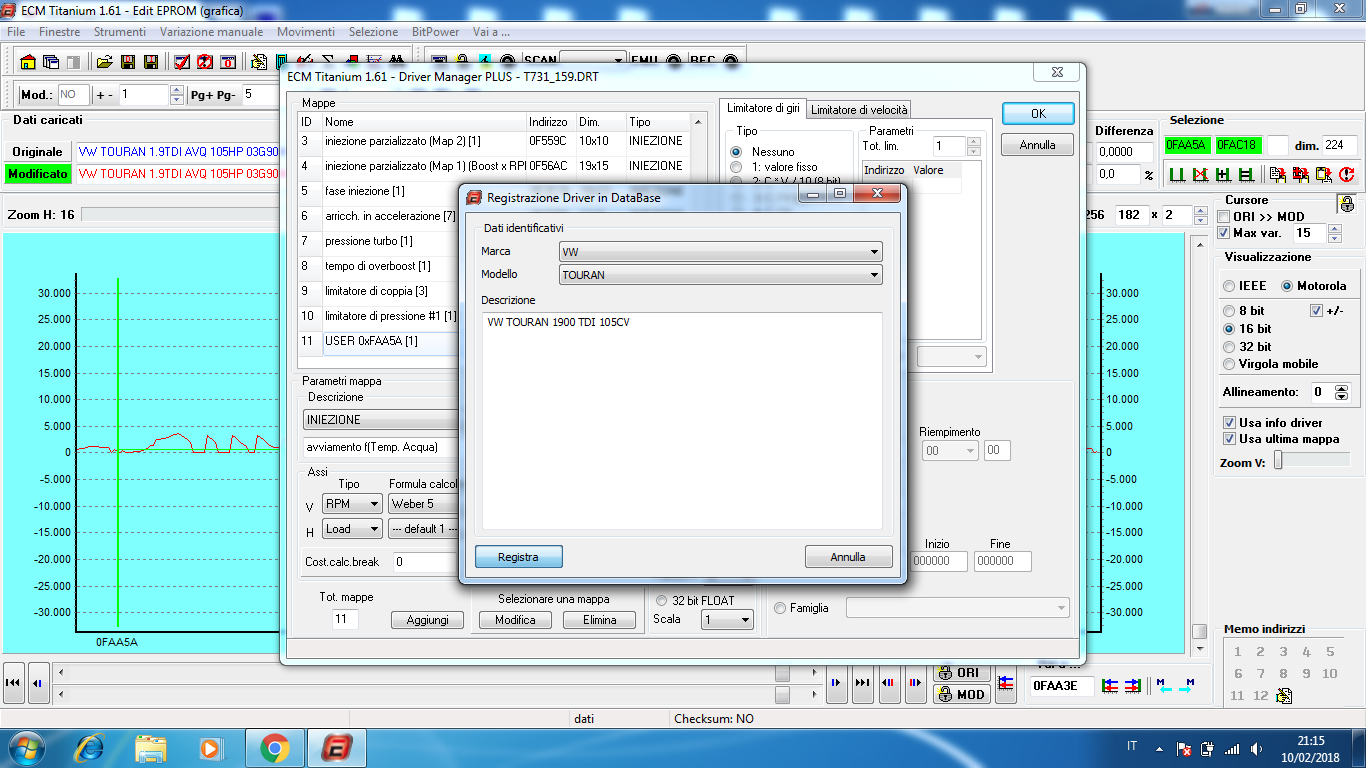1366x768 pixels.
Task: Open the File menu
Action: (16, 32)
